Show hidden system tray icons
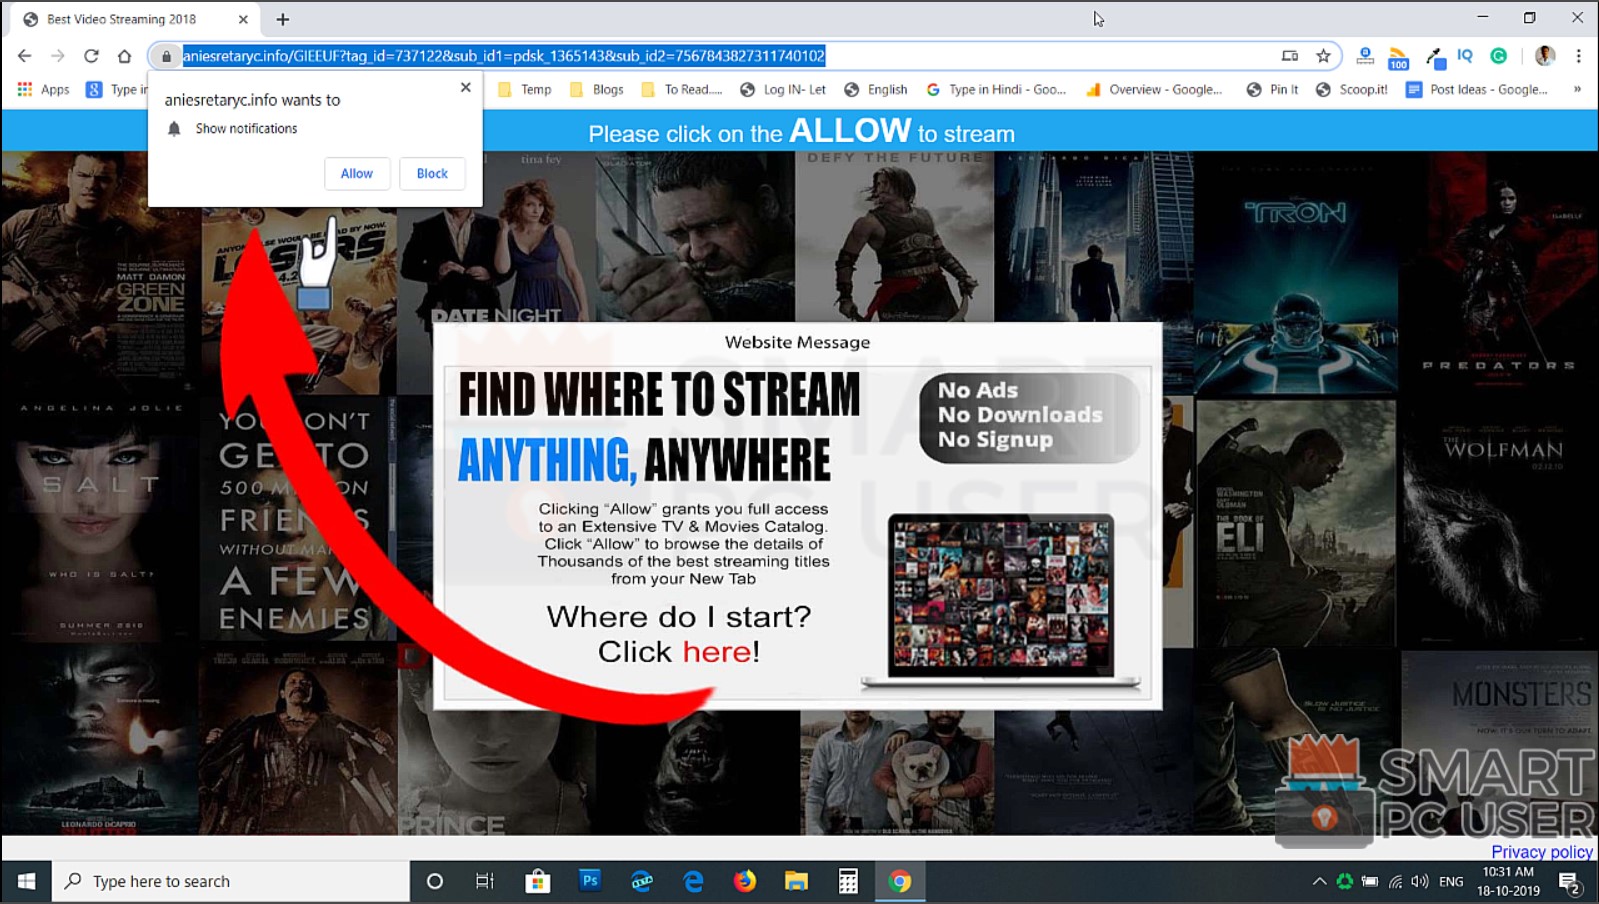This screenshot has width=1599, height=904. pos(1319,881)
